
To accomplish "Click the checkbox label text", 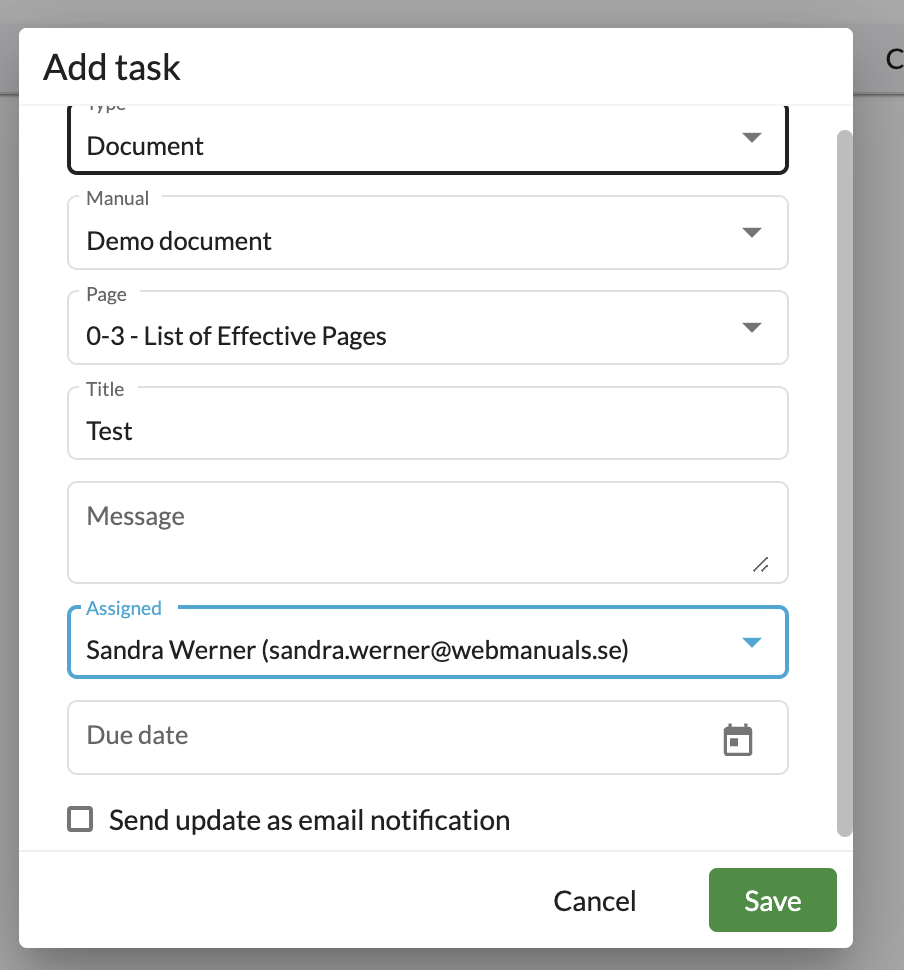I will (309, 819).
